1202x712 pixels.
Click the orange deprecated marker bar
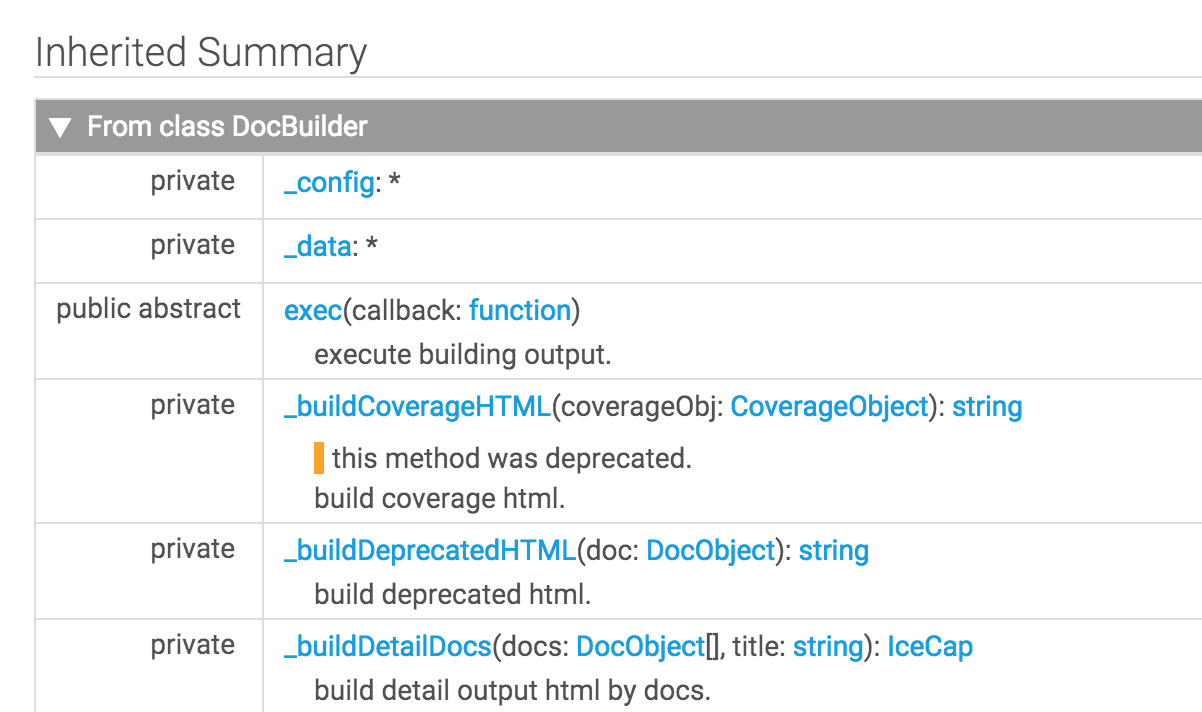click(319, 459)
